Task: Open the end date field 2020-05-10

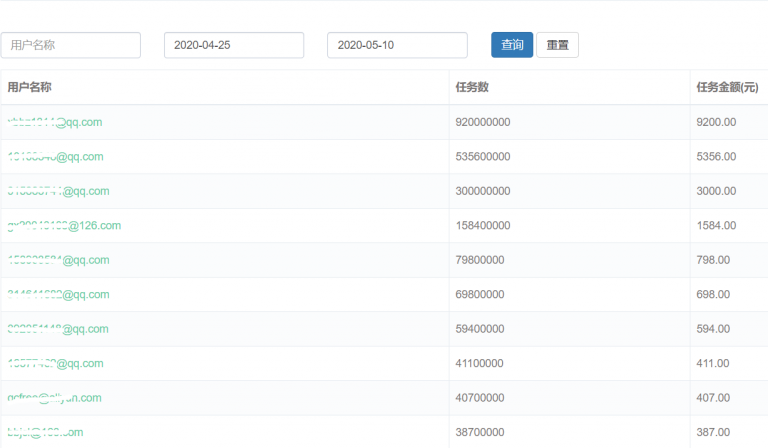Action: [397, 45]
